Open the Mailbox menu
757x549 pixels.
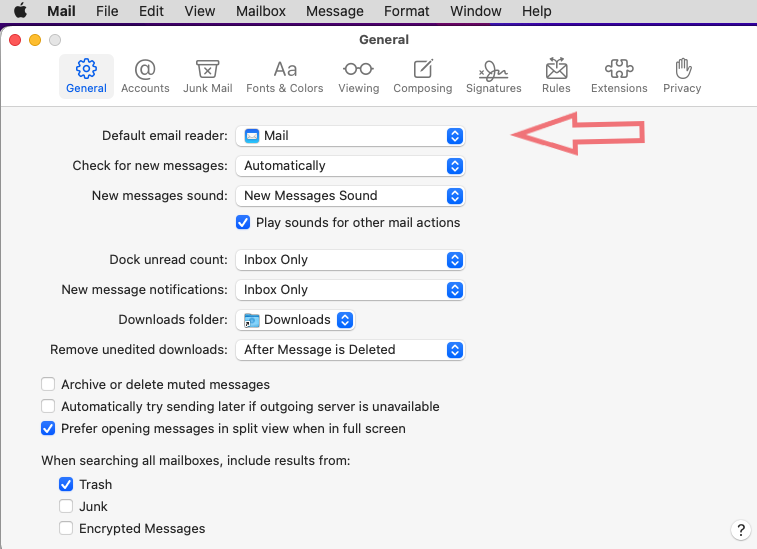tap(261, 11)
